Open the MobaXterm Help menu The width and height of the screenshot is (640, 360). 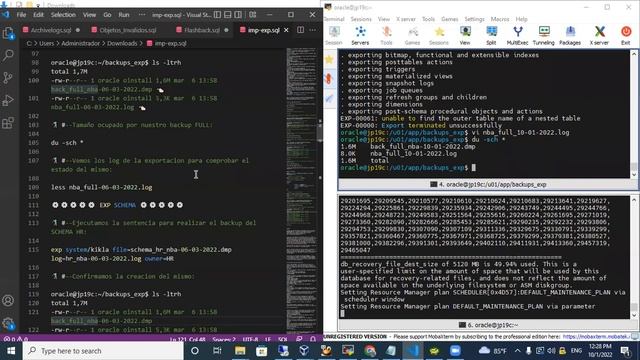[521, 19]
